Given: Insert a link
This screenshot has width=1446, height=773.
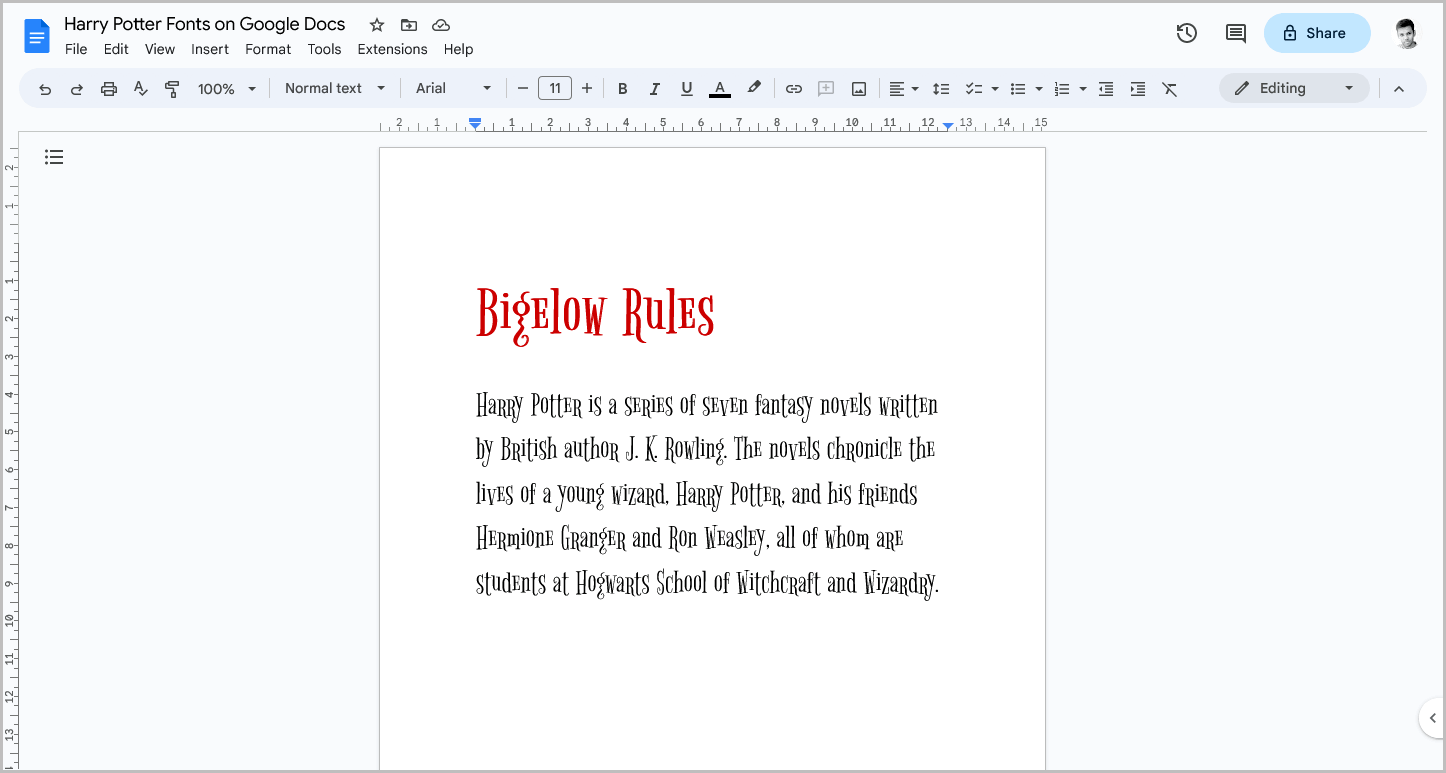Looking at the screenshot, I should click(x=793, y=88).
